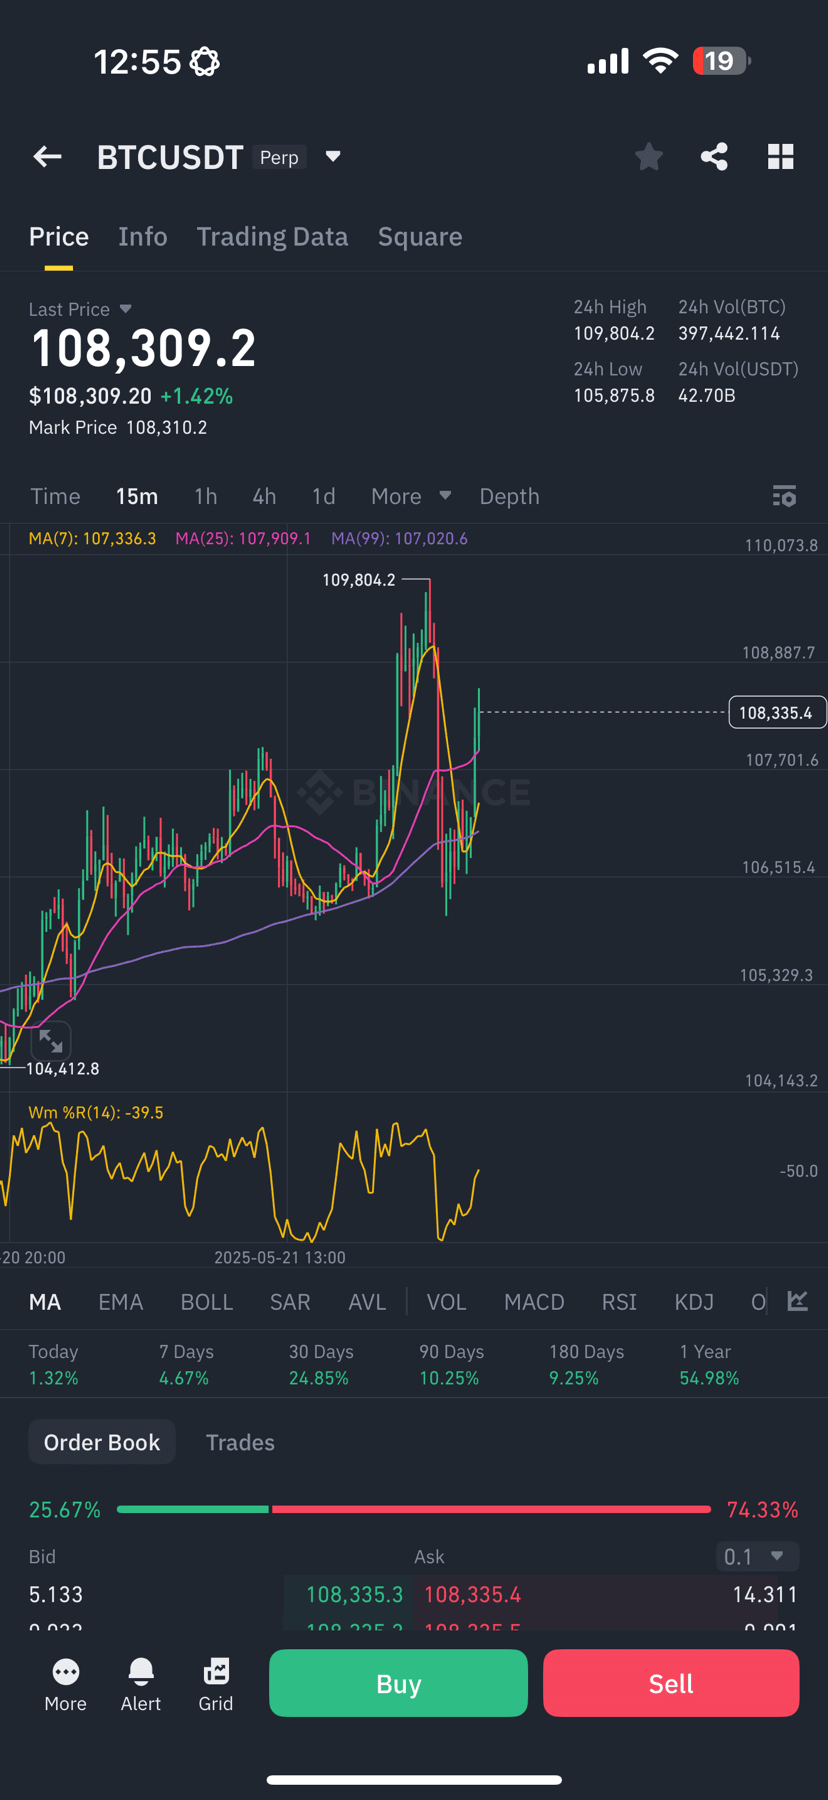Tap the cellular signal bars icon
The image size is (828, 1800).
608,61
